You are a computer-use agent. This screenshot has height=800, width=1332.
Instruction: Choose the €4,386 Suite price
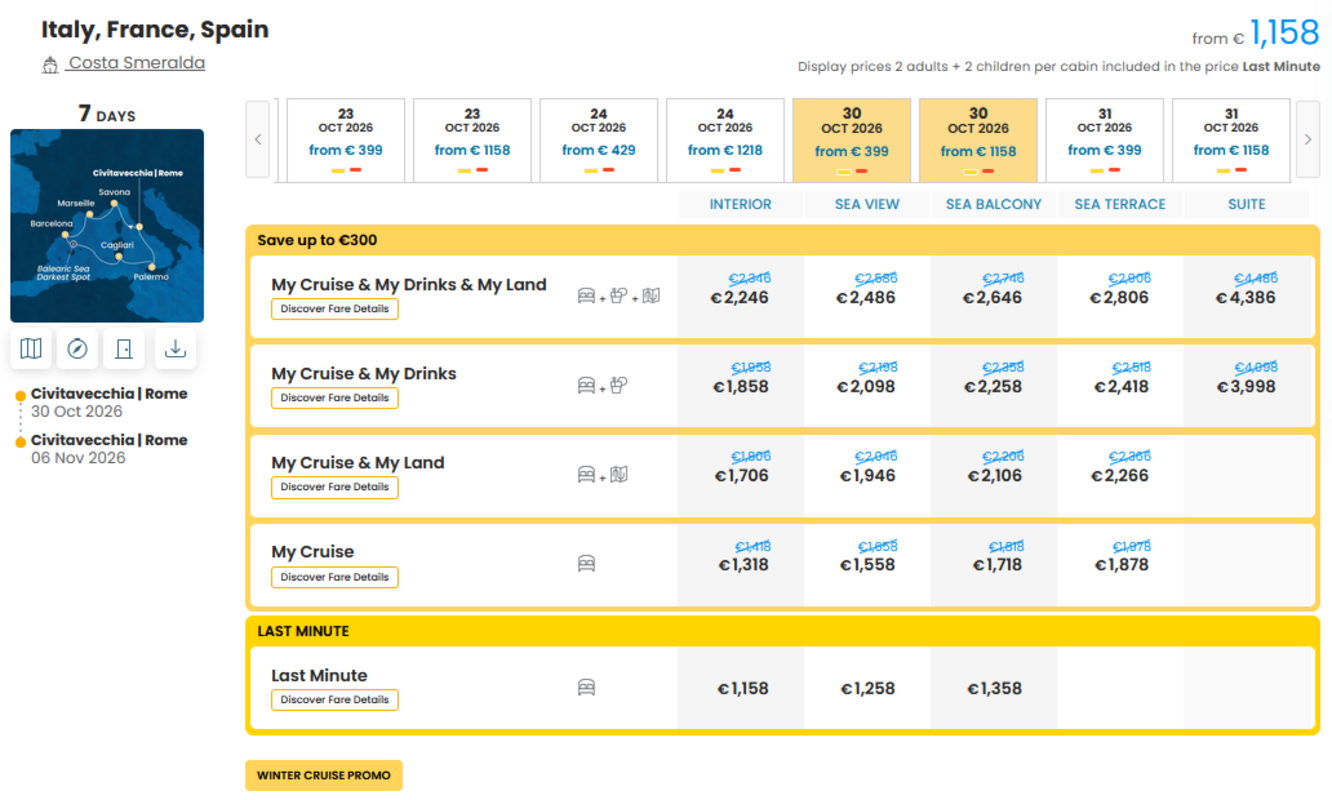(x=1246, y=298)
